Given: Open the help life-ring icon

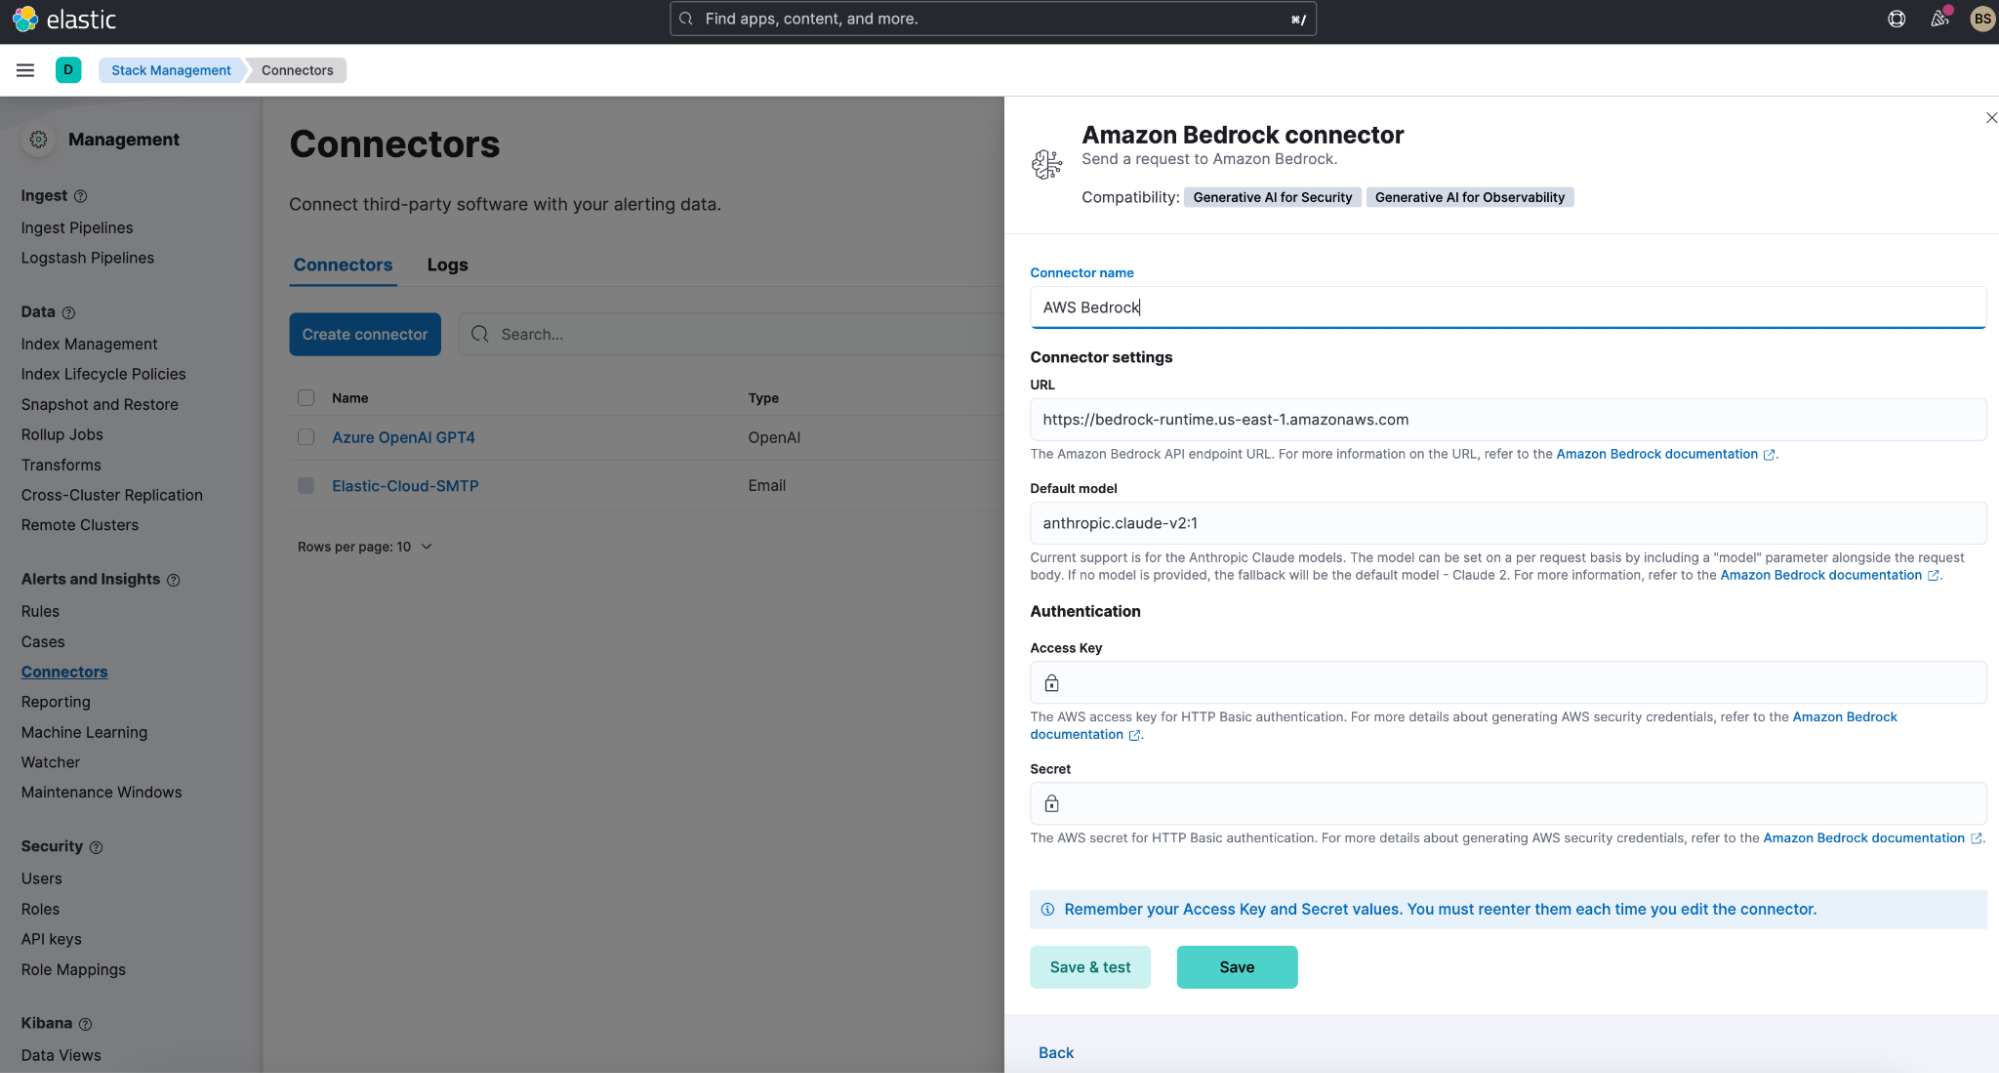Looking at the screenshot, I should click(x=1896, y=18).
